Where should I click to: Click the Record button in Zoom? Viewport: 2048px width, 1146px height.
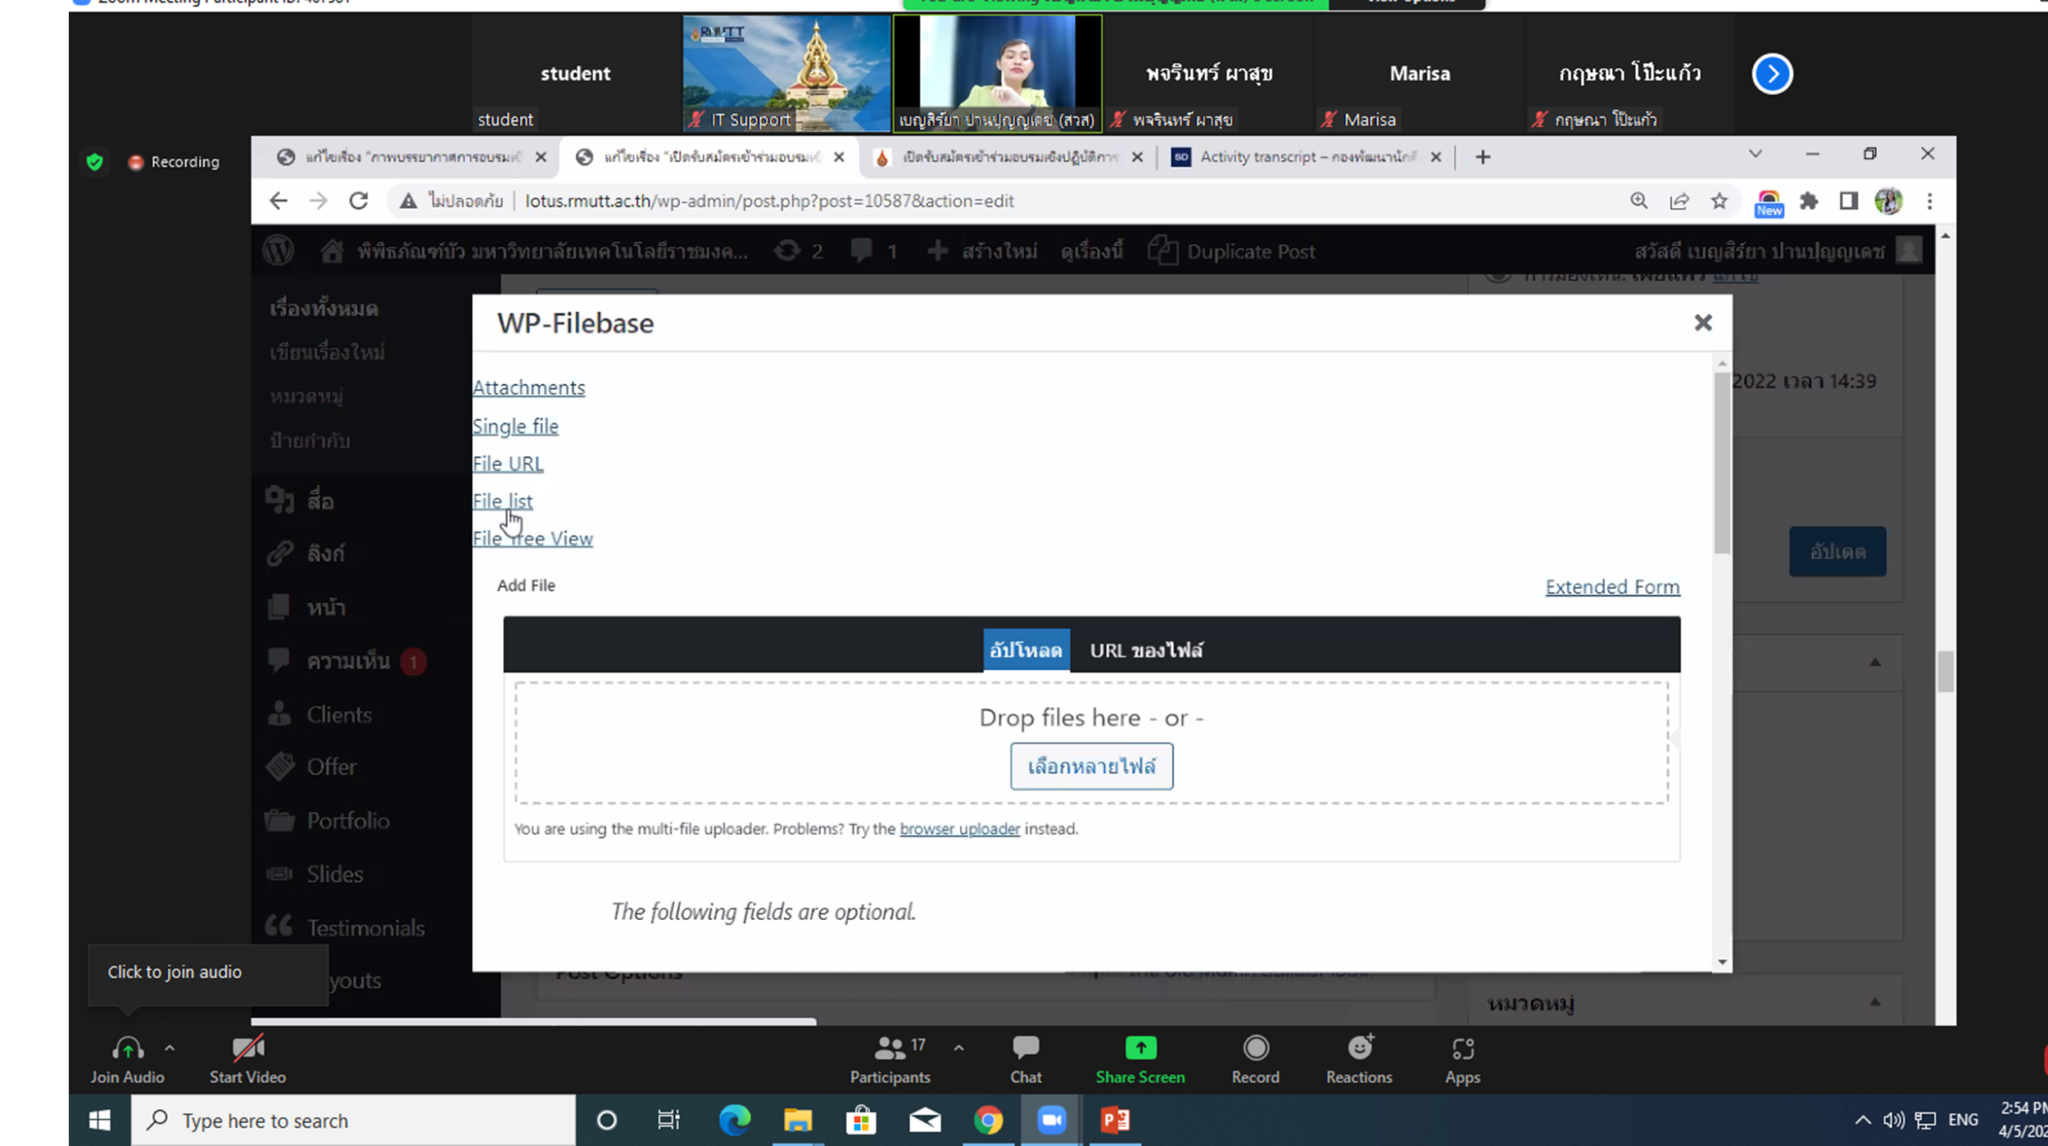click(x=1255, y=1060)
